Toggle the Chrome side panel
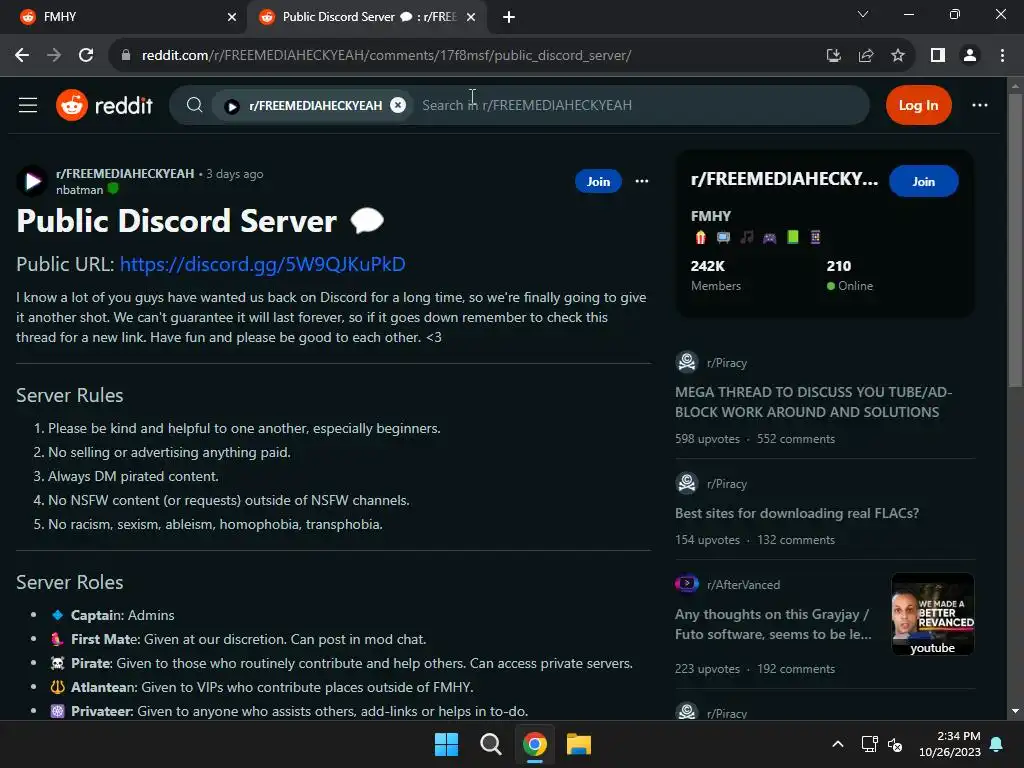 coord(938,56)
